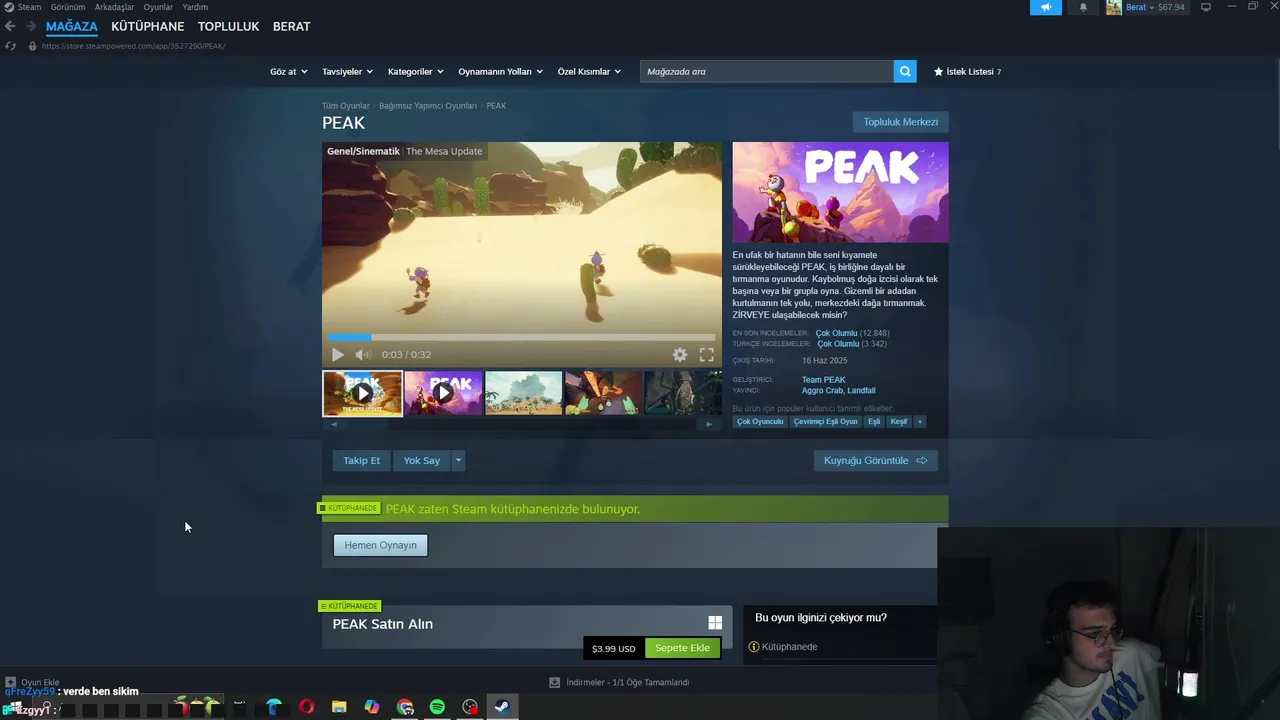Expand the Kategoriler dropdown
The image size is (1280, 720).
(x=415, y=72)
